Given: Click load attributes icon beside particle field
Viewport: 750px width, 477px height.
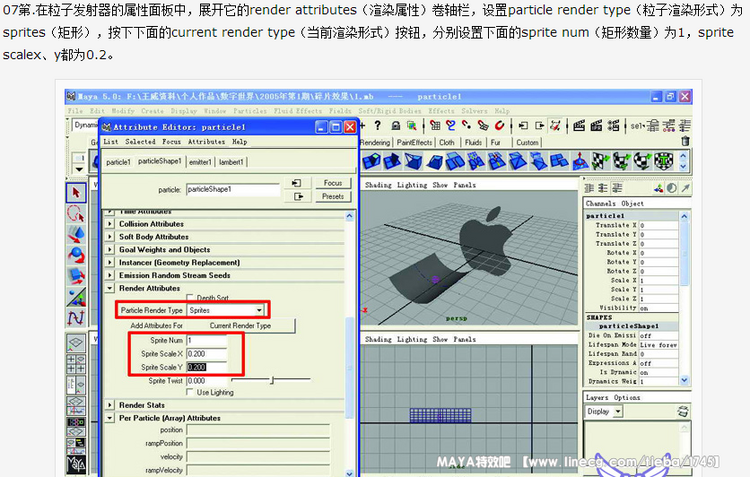Looking at the screenshot, I should point(297,183).
